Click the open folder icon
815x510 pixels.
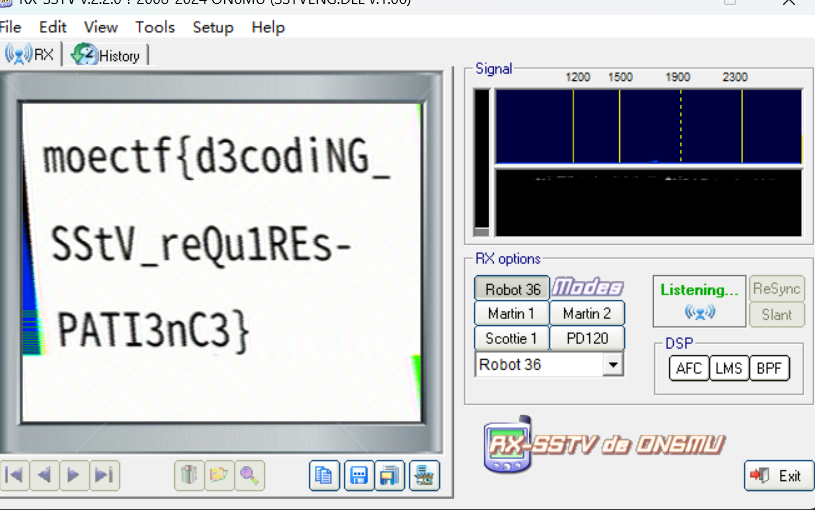219,475
